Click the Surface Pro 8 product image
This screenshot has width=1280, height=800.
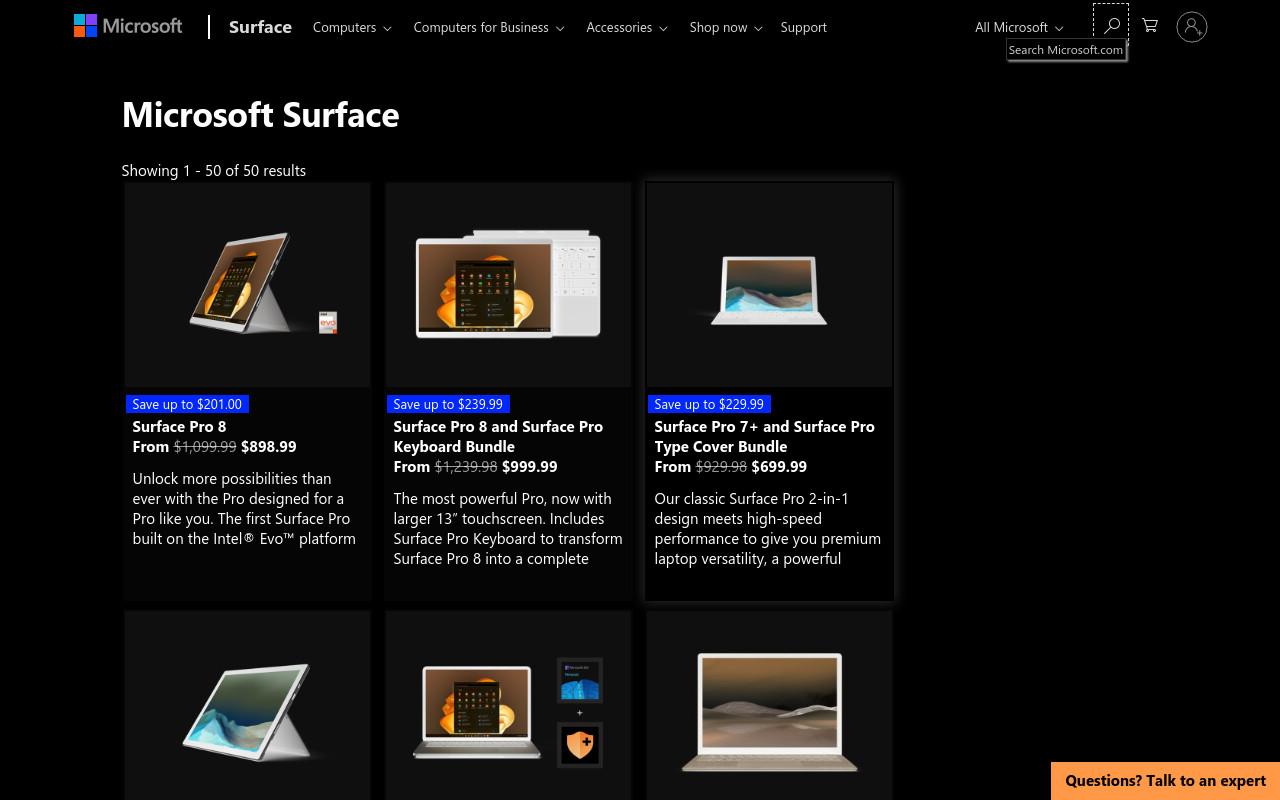[247, 285]
